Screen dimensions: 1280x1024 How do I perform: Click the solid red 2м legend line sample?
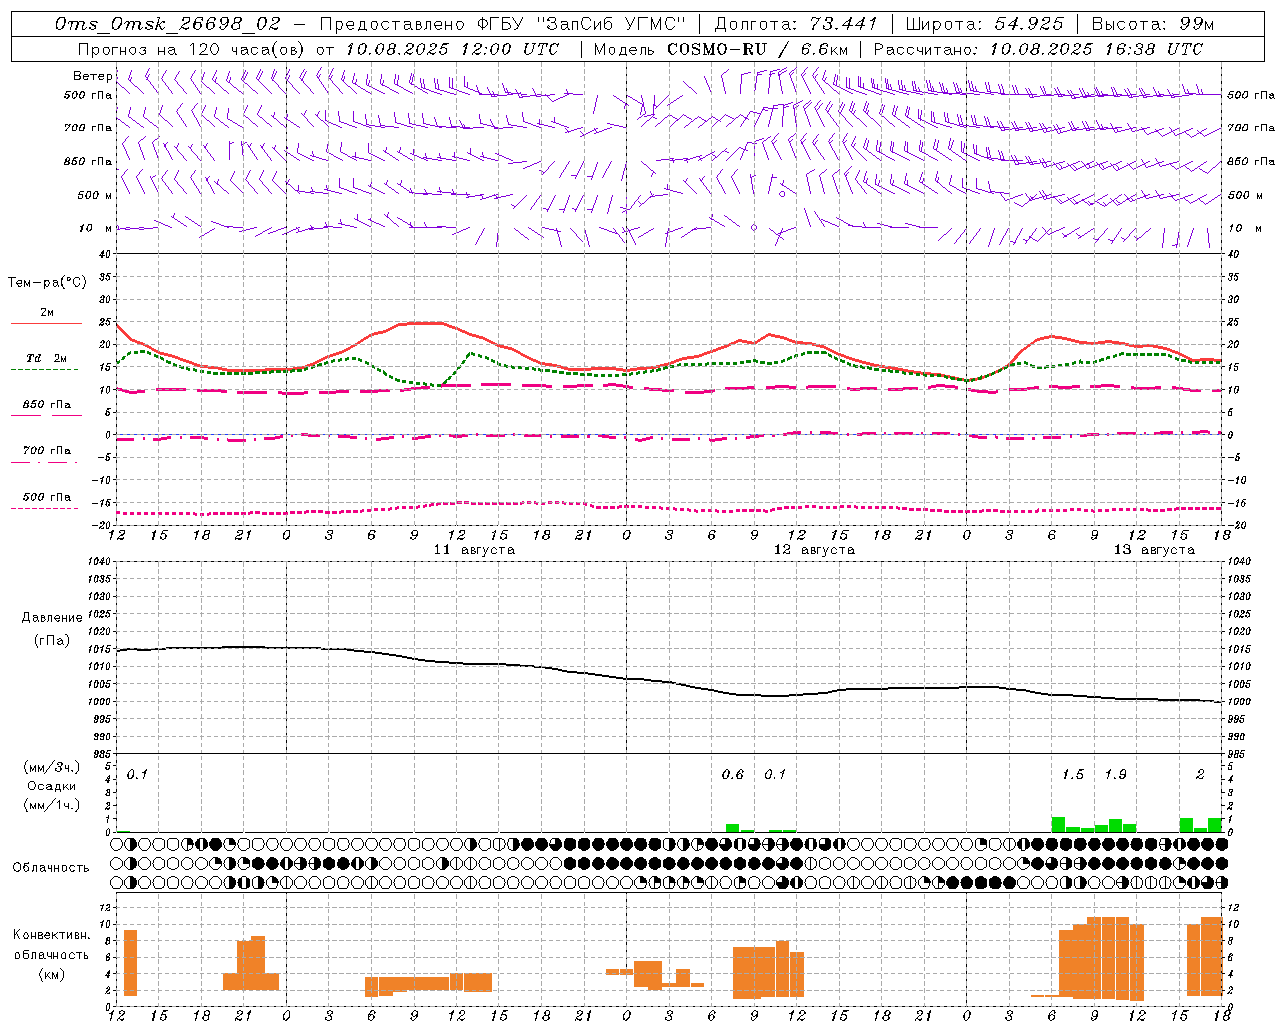tap(46, 324)
